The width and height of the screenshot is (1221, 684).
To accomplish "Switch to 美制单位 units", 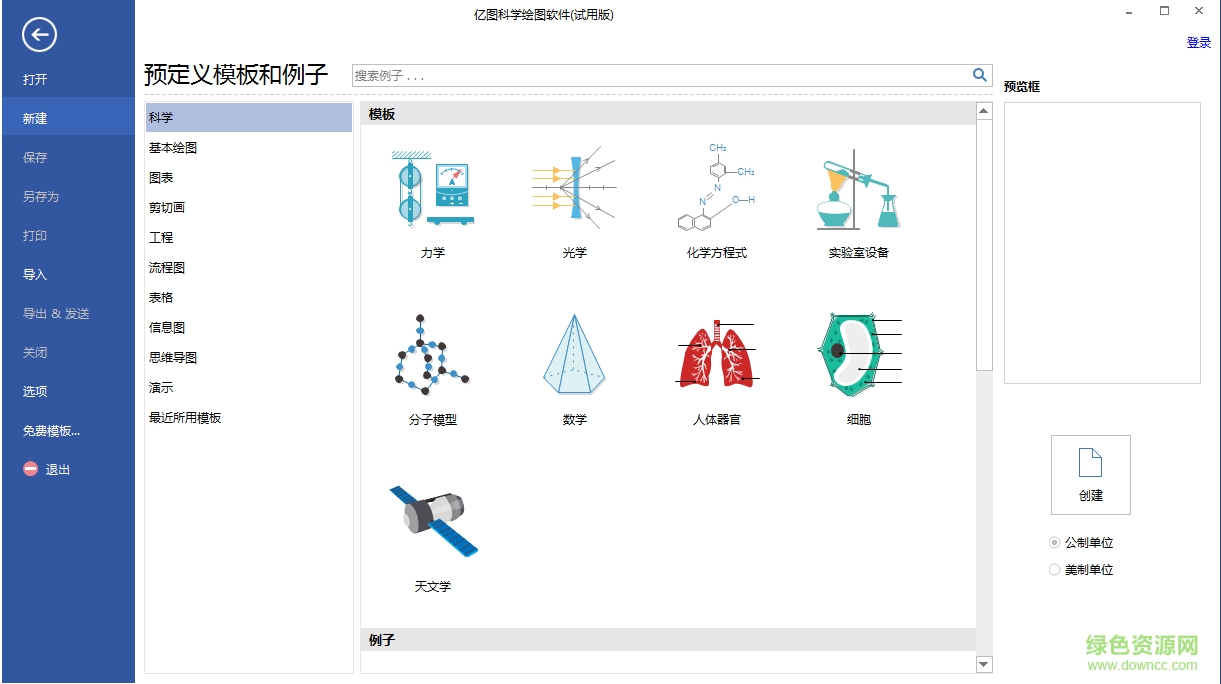I will point(1054,569).
